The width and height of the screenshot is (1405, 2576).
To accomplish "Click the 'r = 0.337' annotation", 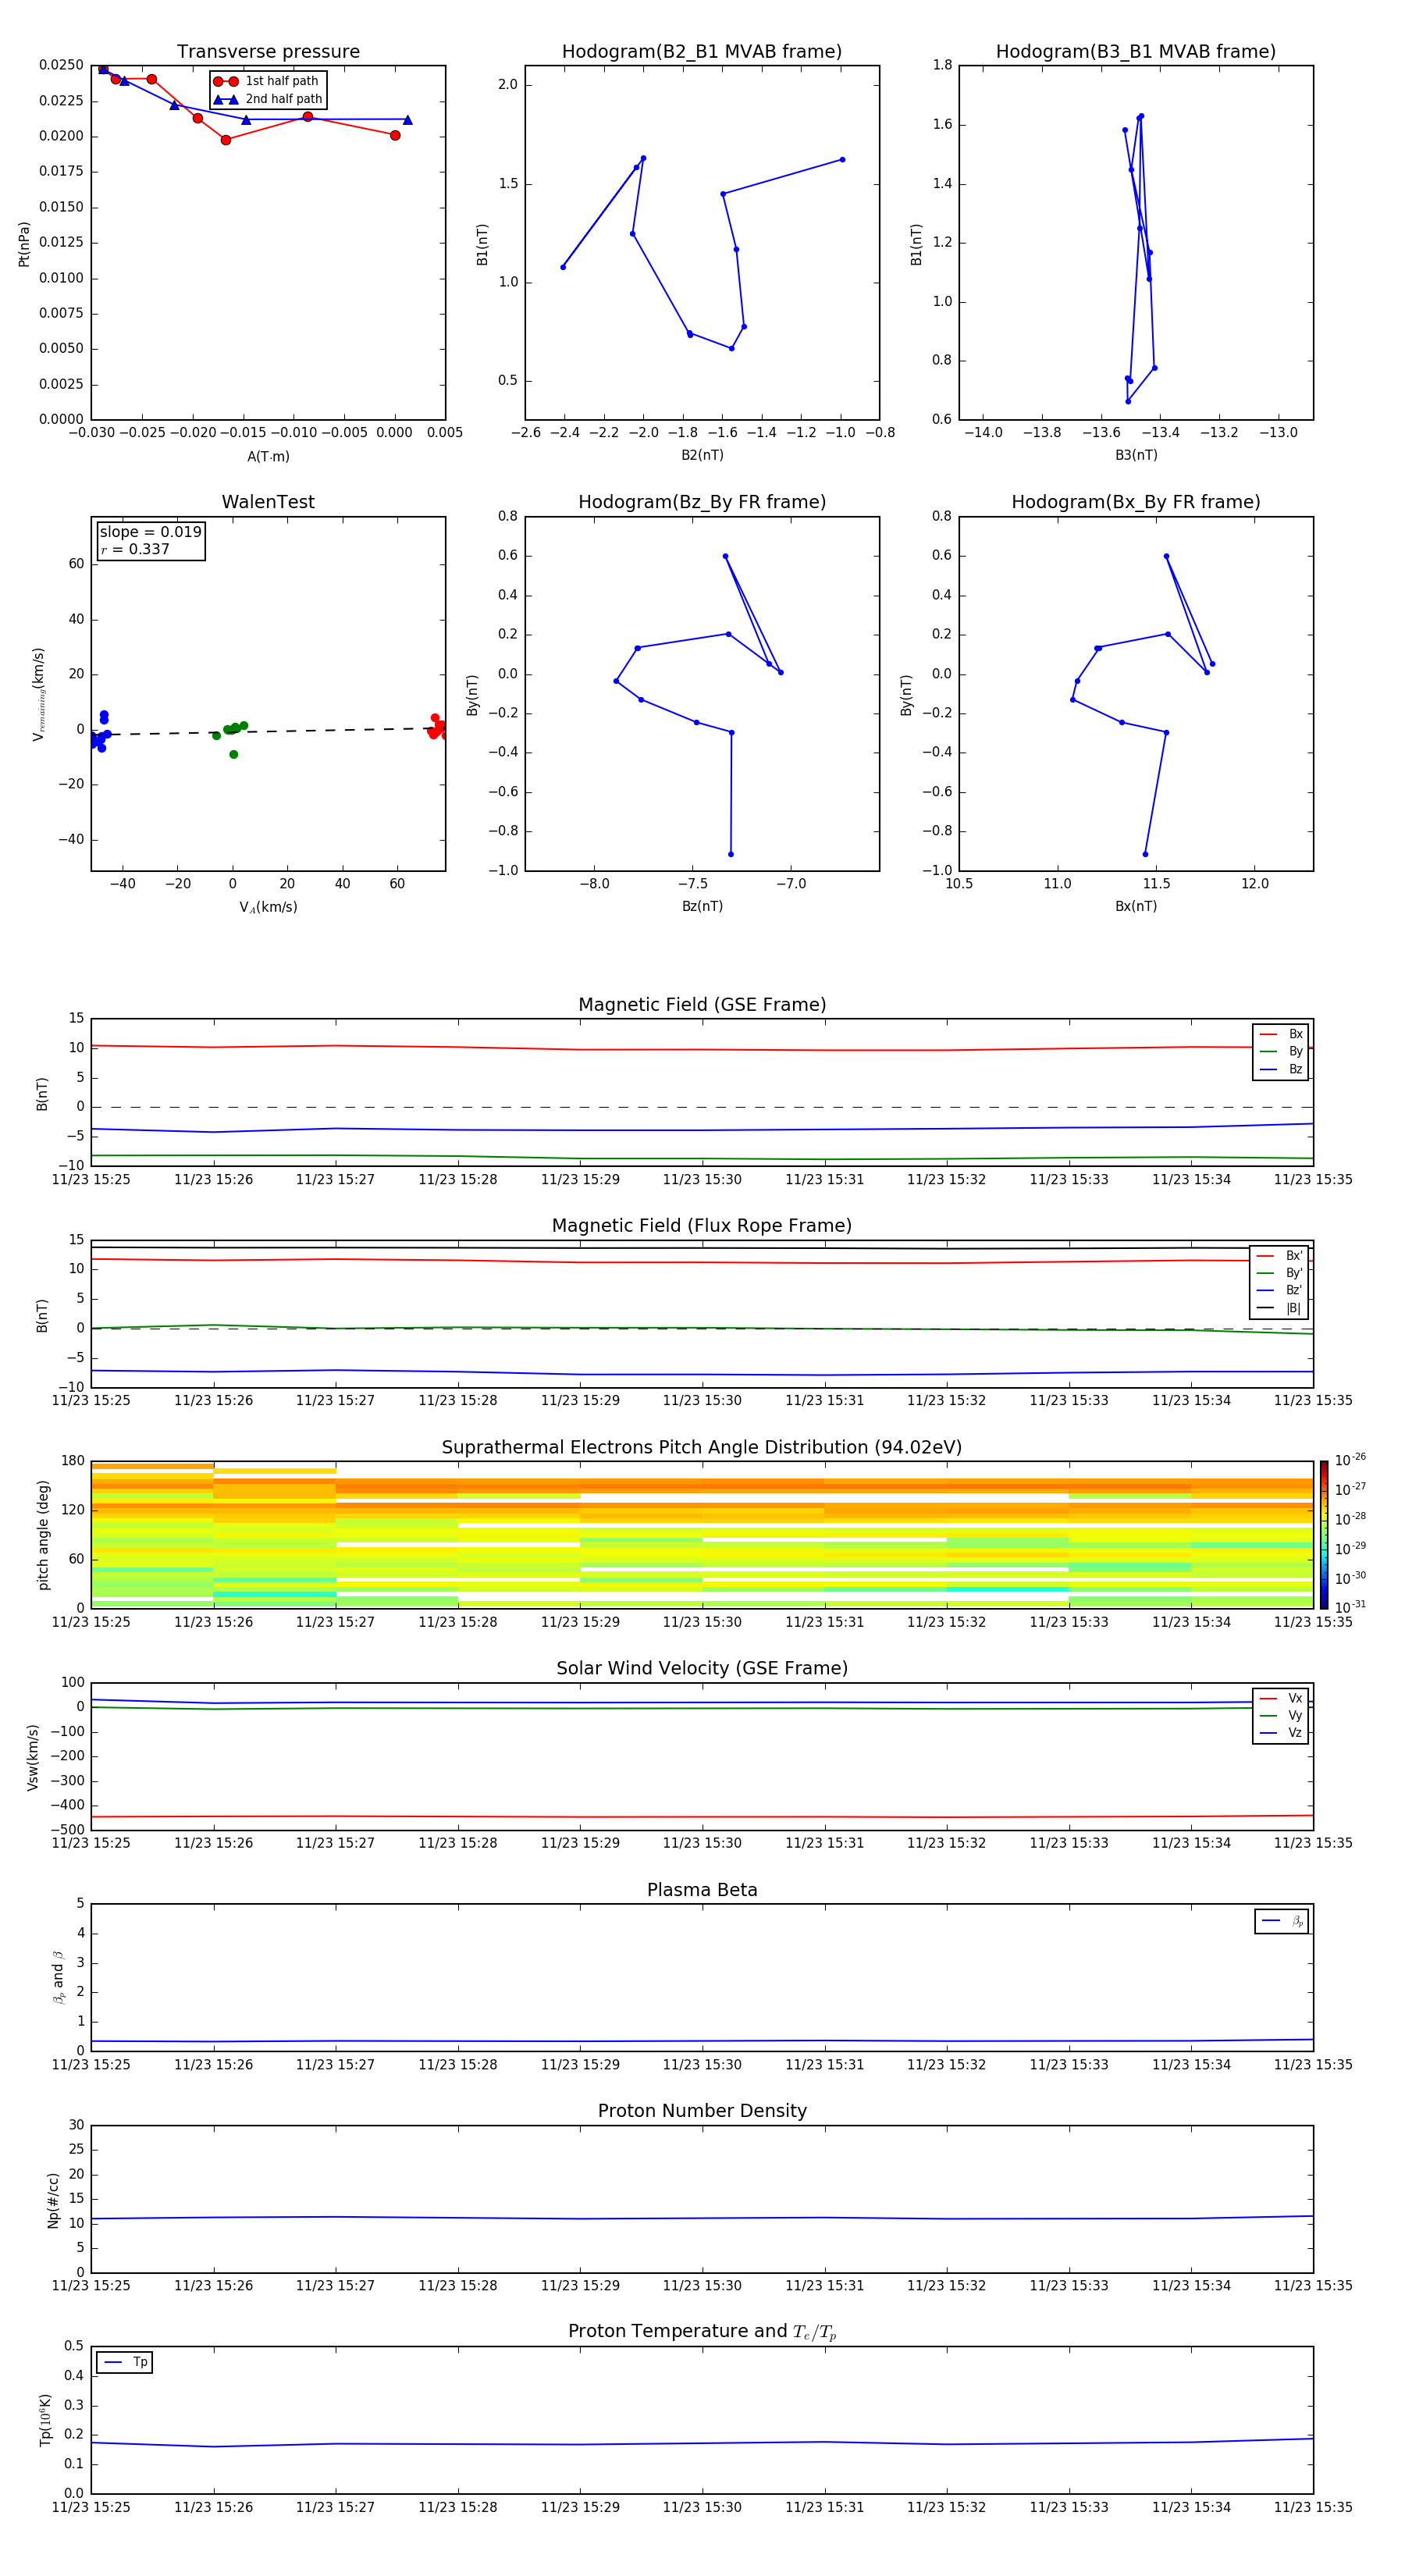I will [135, 549].
